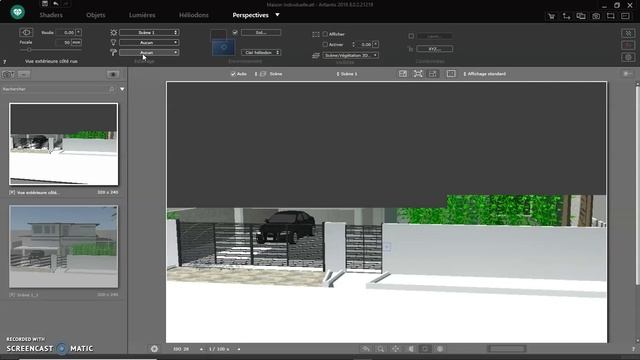
Task: Adjust the focal length slider
Action: [x=29, y=50]
